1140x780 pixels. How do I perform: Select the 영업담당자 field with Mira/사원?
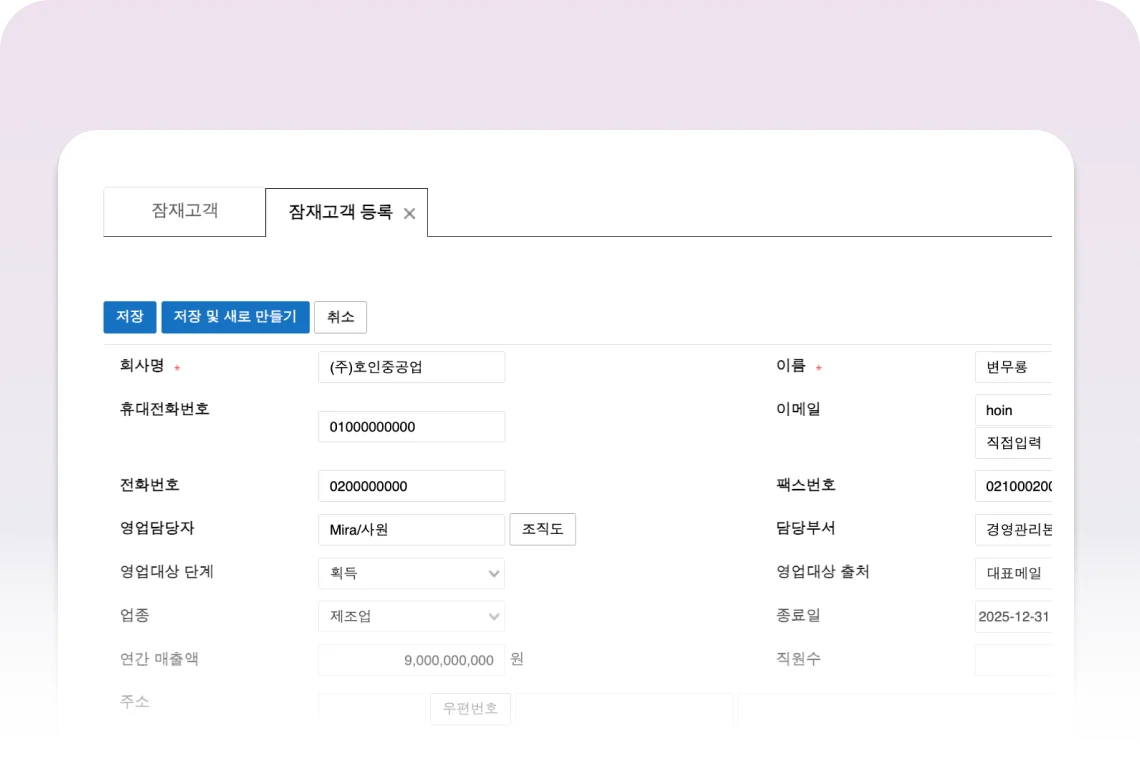tap(411, 530)
